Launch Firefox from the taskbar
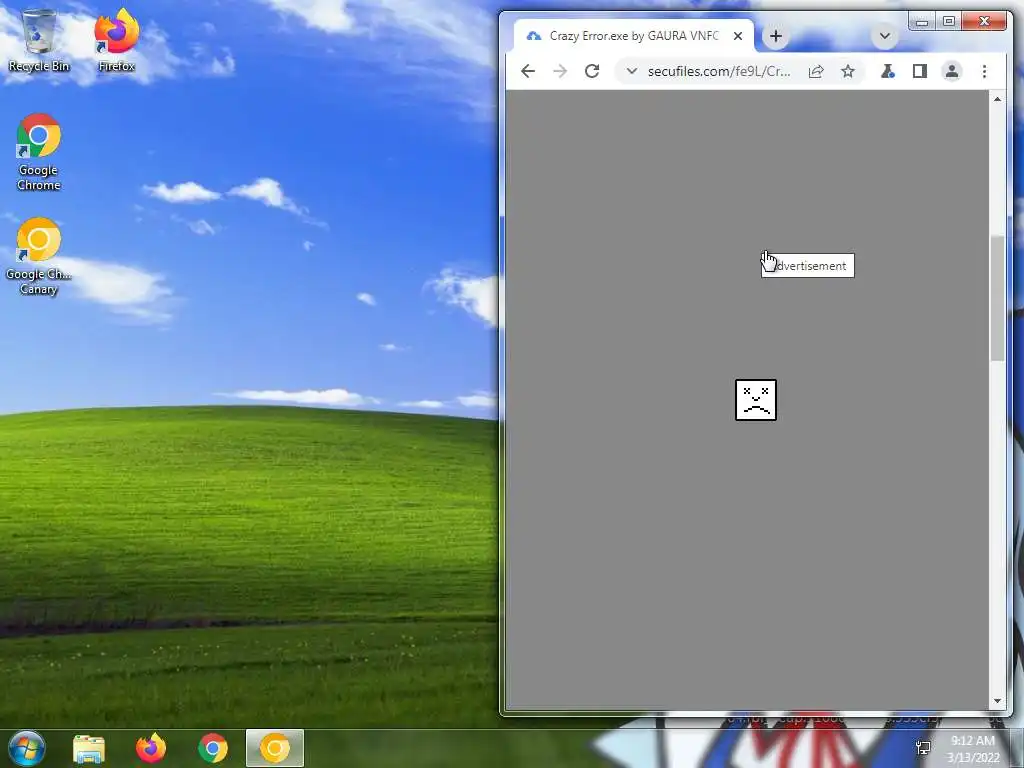 [x=151, y=748]
